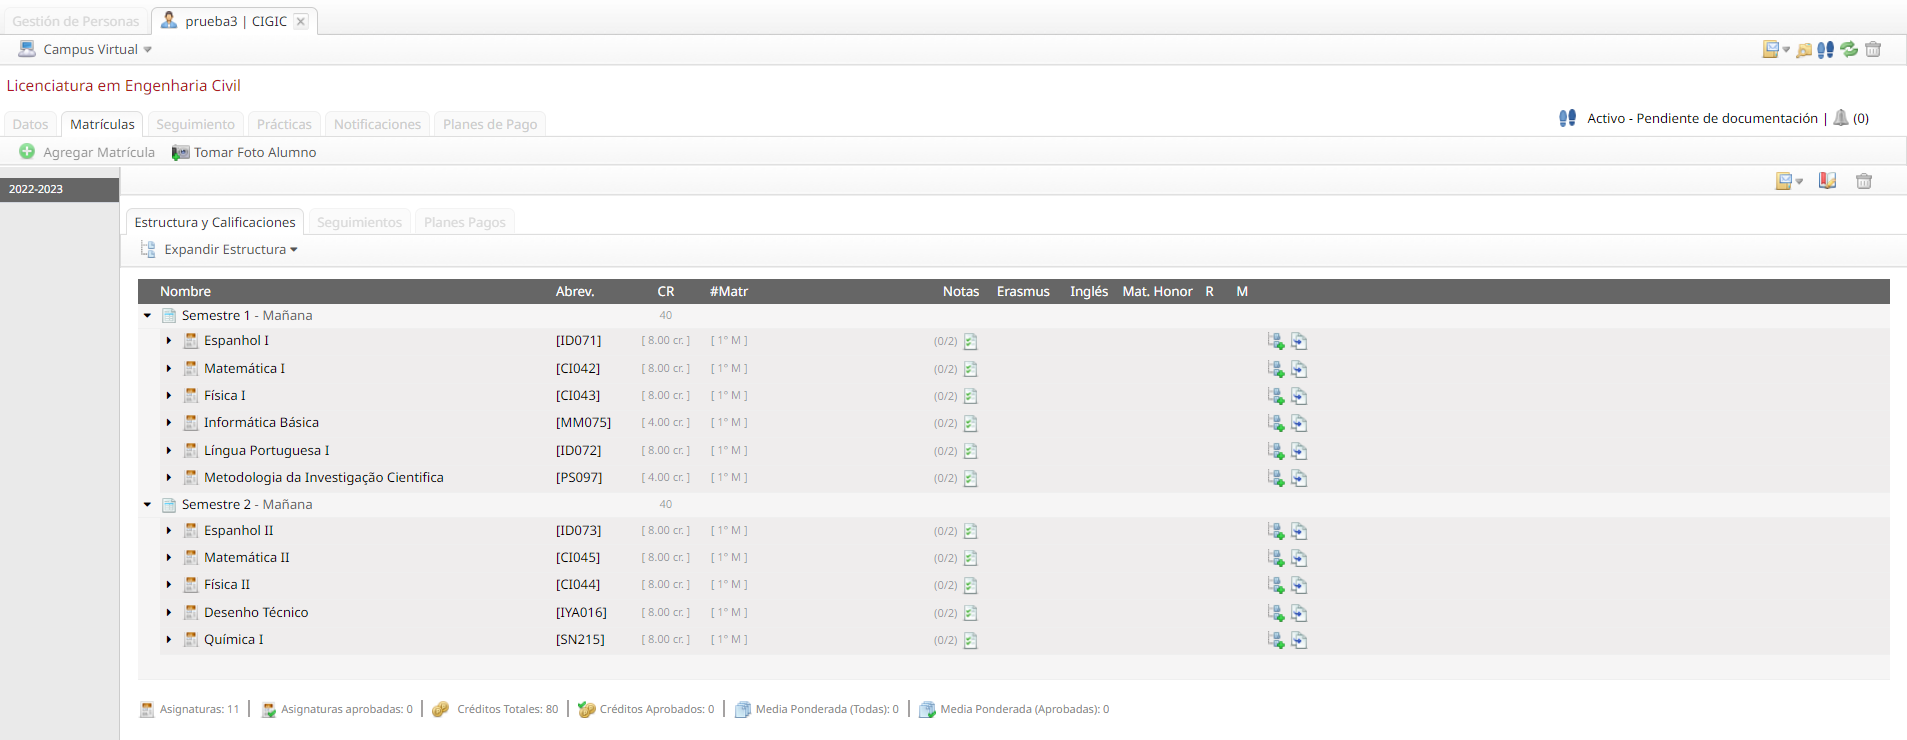The image size is (1907, 740).
Task: Click Agregar Matrícula button
Action: tap(88, 152)
